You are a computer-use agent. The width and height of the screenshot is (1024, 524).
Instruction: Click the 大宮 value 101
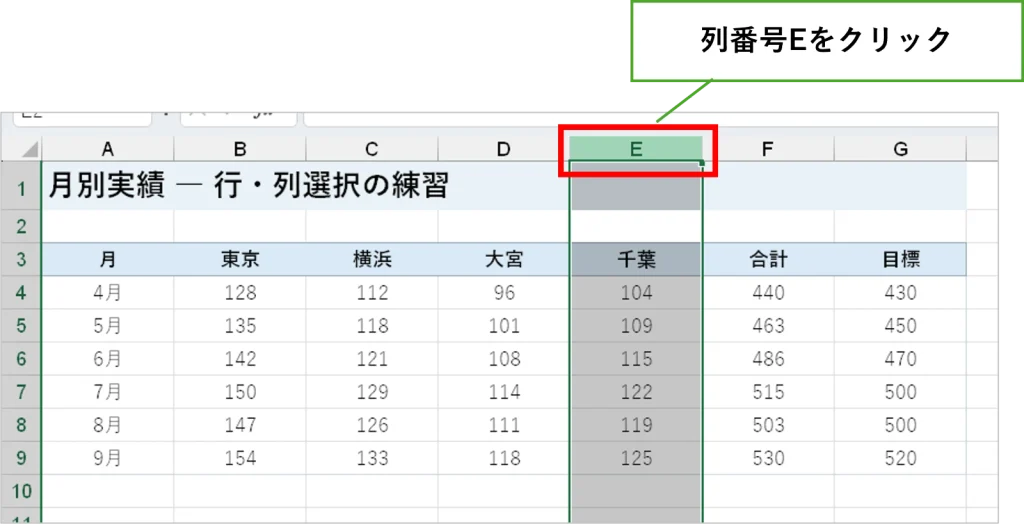503,325
